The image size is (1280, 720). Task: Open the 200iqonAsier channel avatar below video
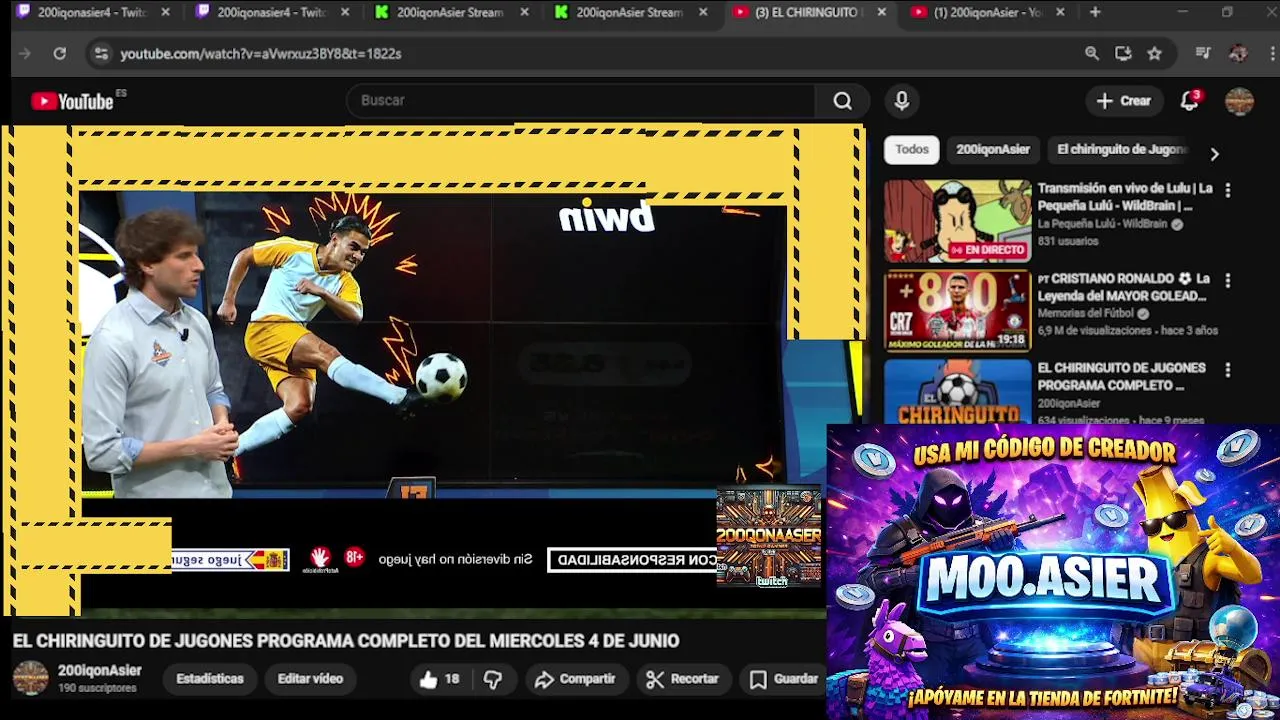coord(30,678)
